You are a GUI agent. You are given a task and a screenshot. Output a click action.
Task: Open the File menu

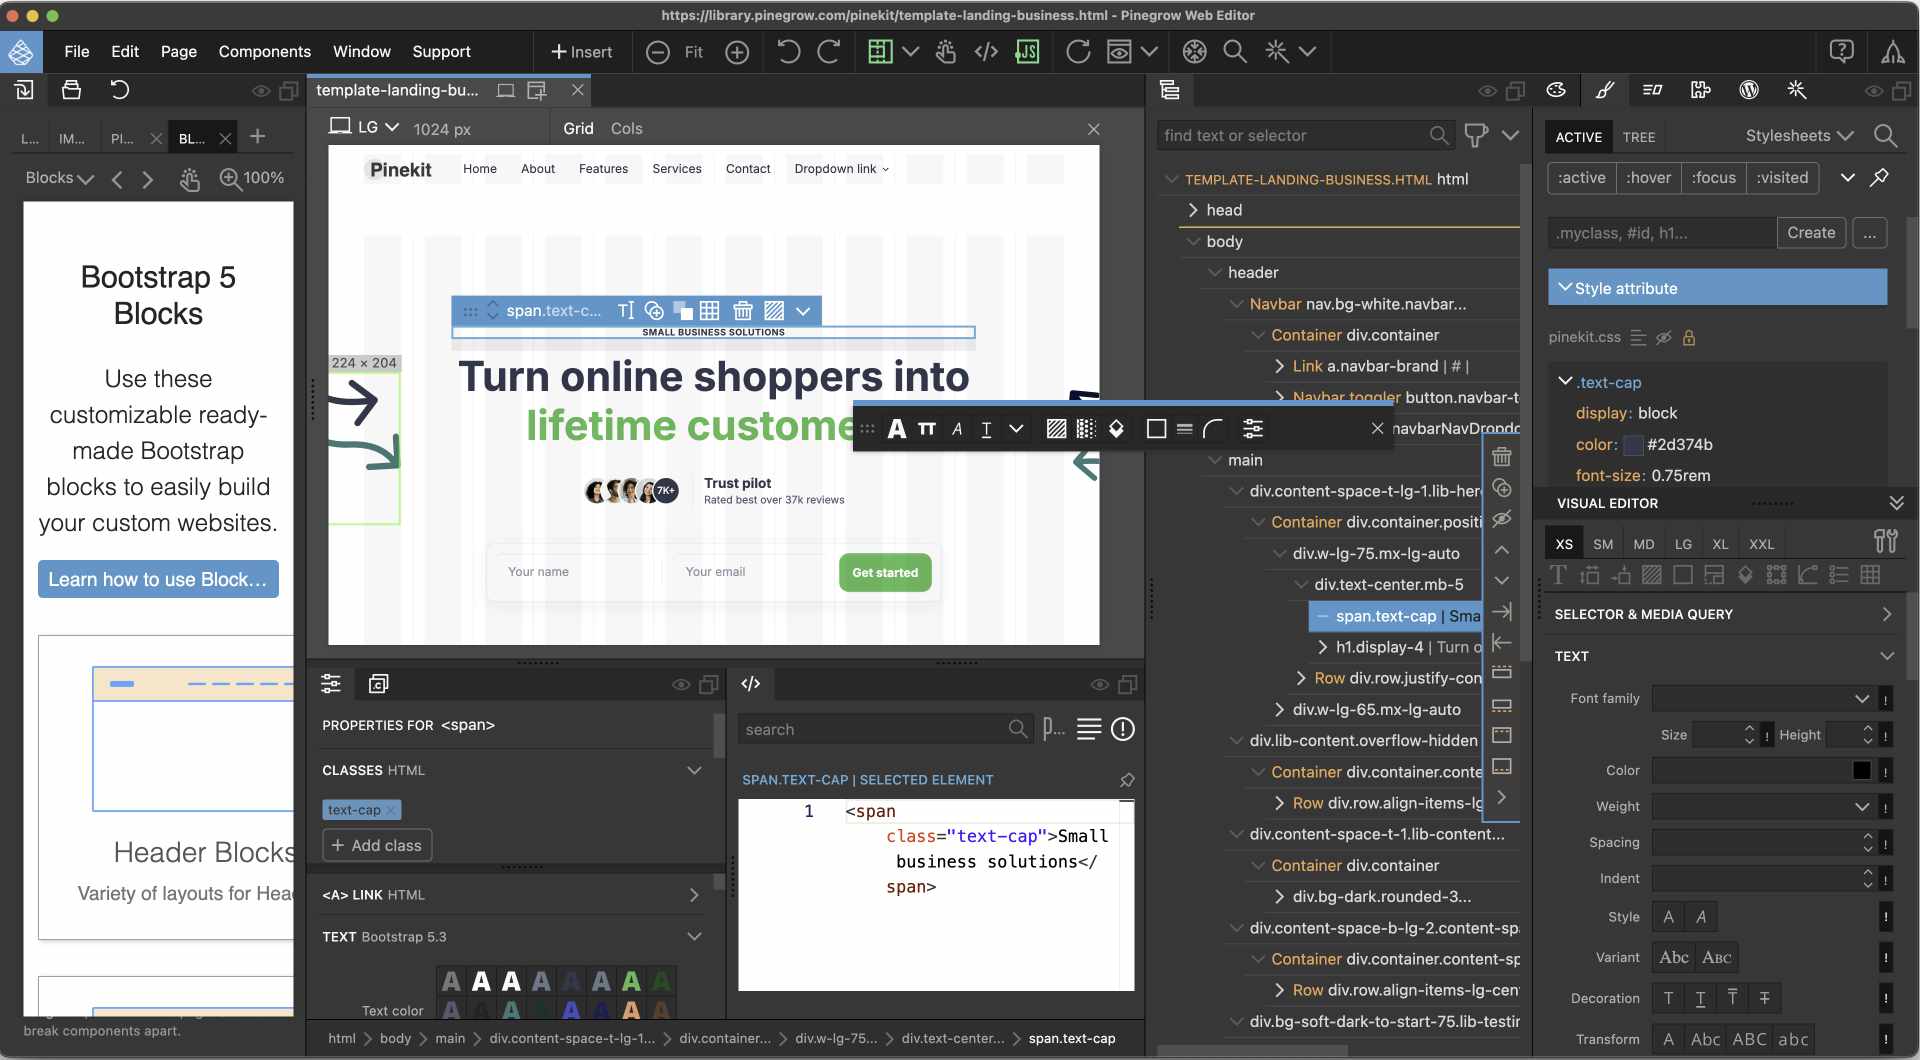[x=76, y=52]
